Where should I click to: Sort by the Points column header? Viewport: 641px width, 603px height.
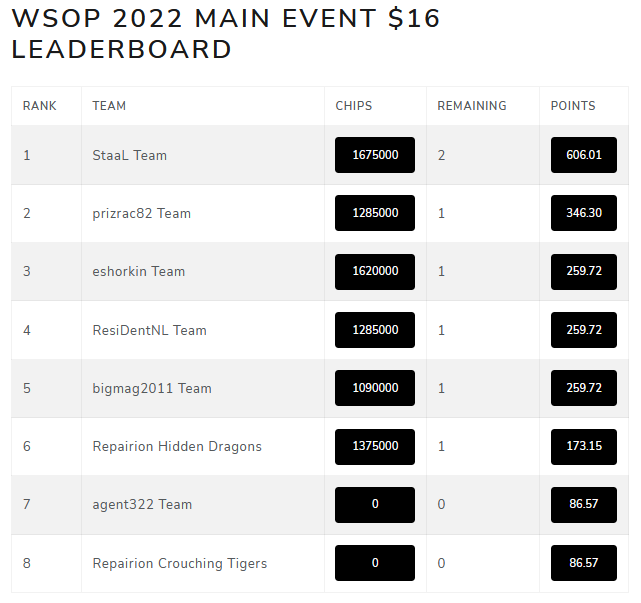[x=573, y=106]
